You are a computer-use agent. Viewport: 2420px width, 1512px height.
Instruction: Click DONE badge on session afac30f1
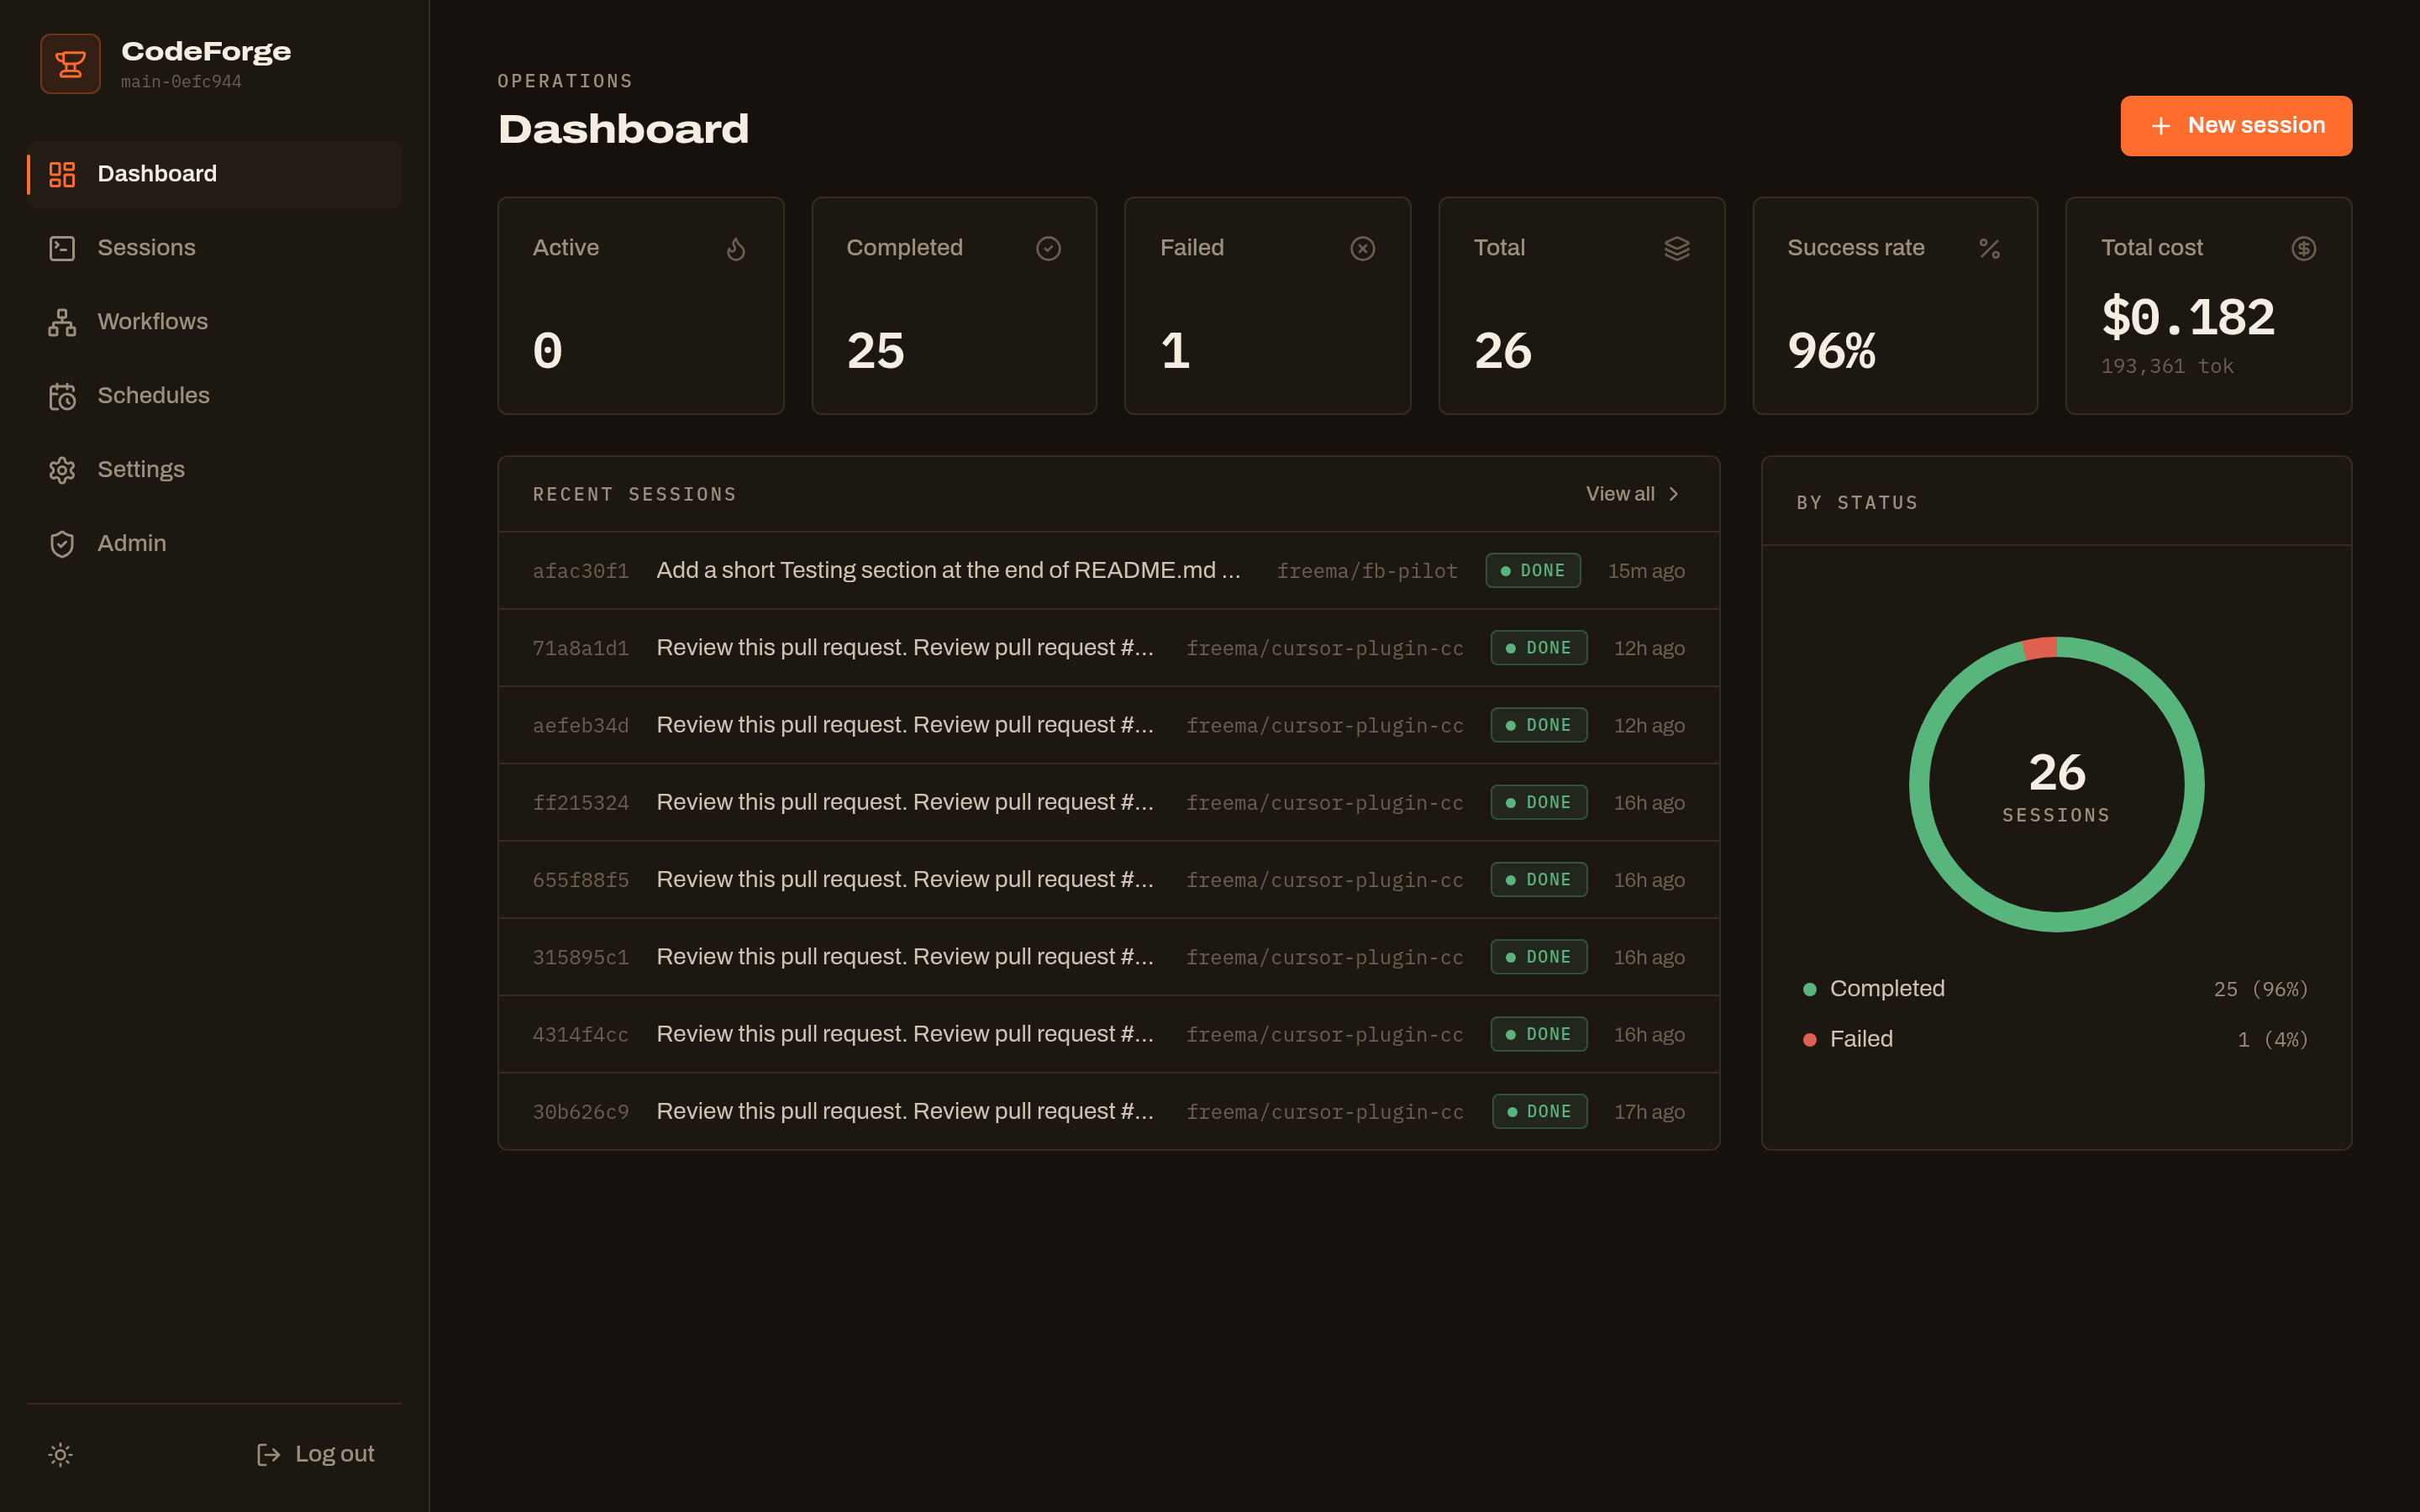tap(1533, 571)
